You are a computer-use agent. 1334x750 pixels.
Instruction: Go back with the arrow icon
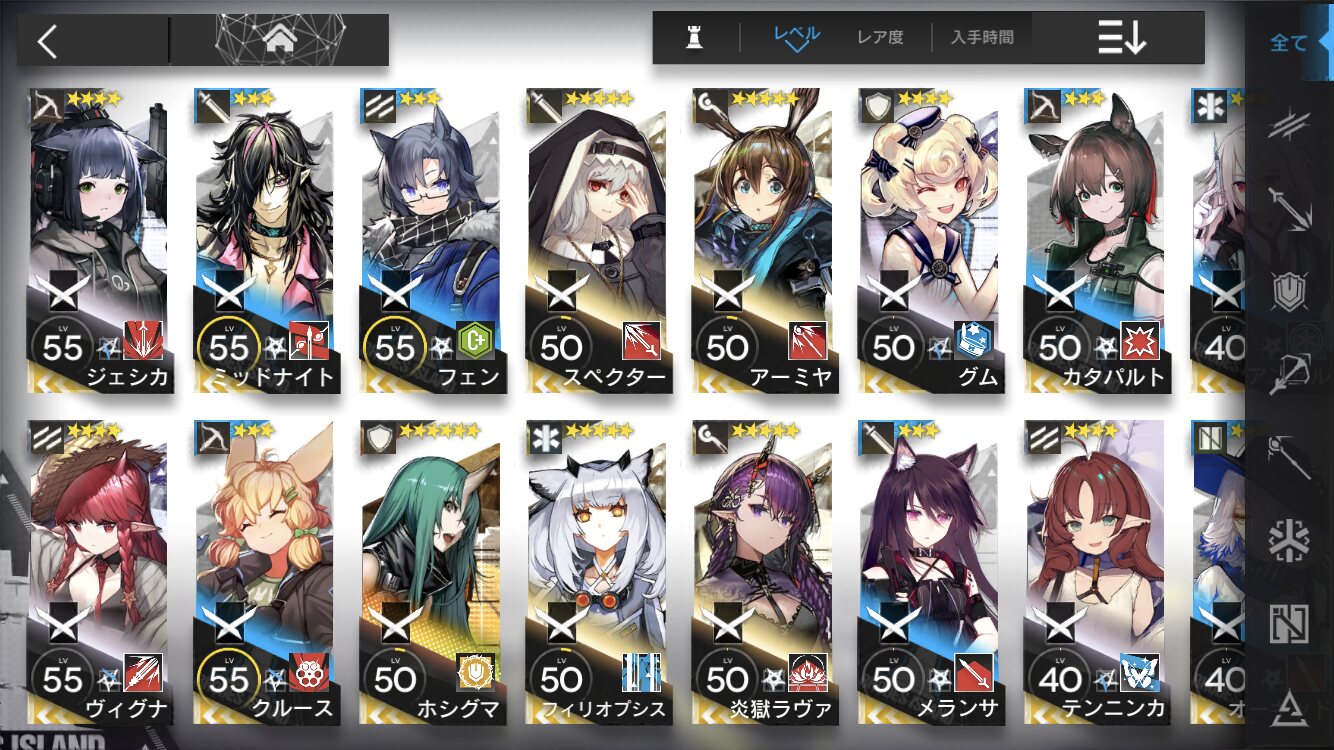tap(48, 41)
